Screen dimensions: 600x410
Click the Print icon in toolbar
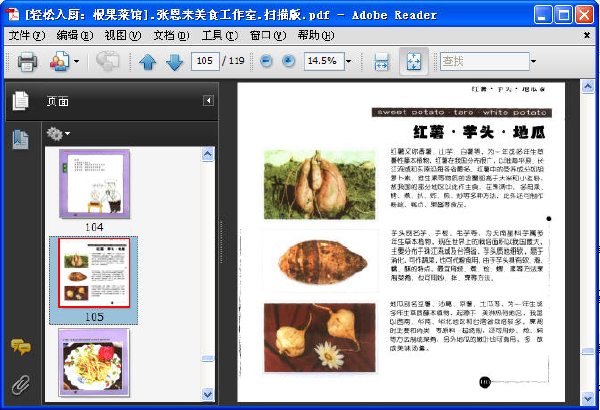point(27,61)
